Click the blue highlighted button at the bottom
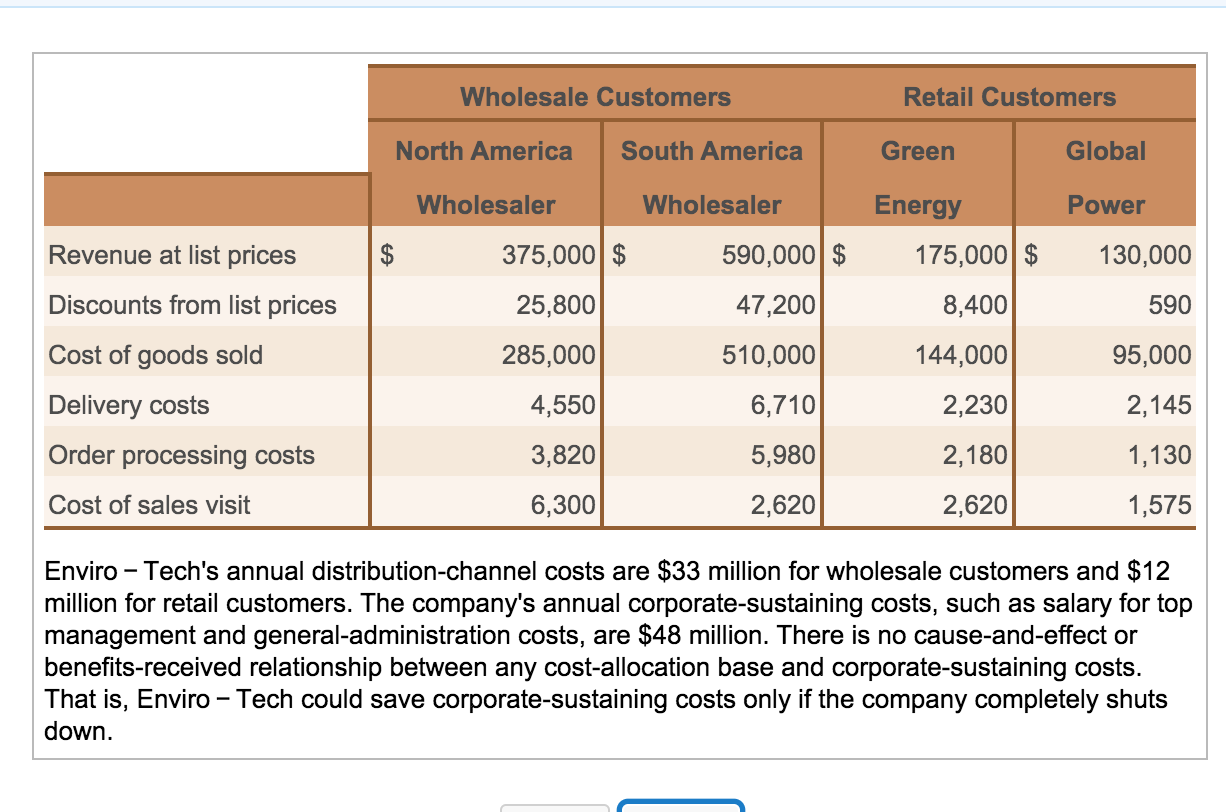Viewport: 1226px width, 812px height. pos(681,806)
